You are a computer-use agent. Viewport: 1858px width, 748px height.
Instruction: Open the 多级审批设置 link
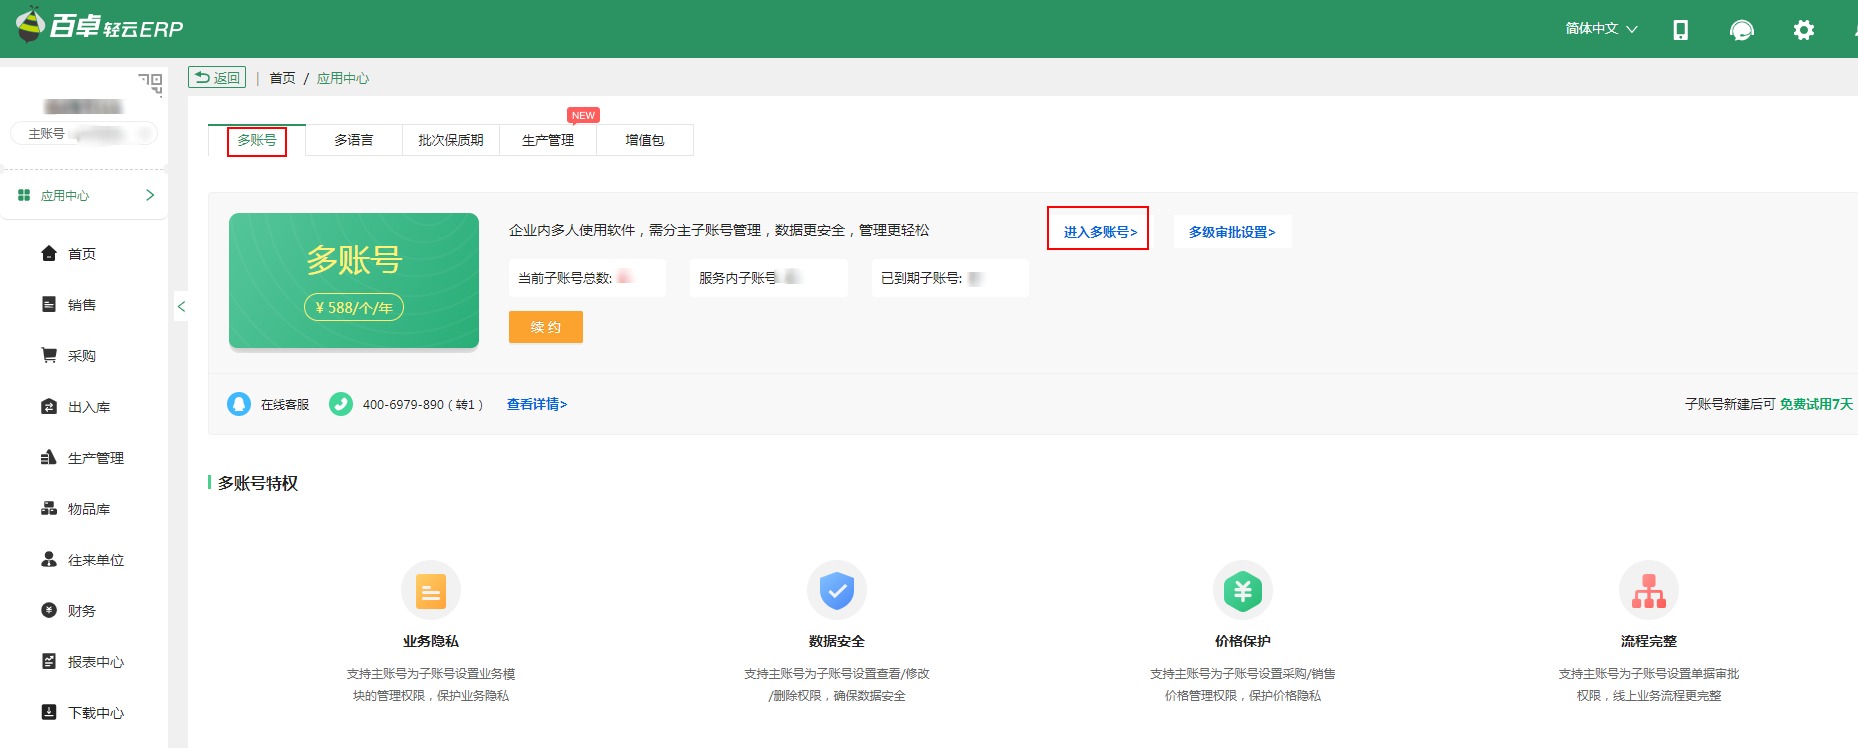pos(1231,231)
